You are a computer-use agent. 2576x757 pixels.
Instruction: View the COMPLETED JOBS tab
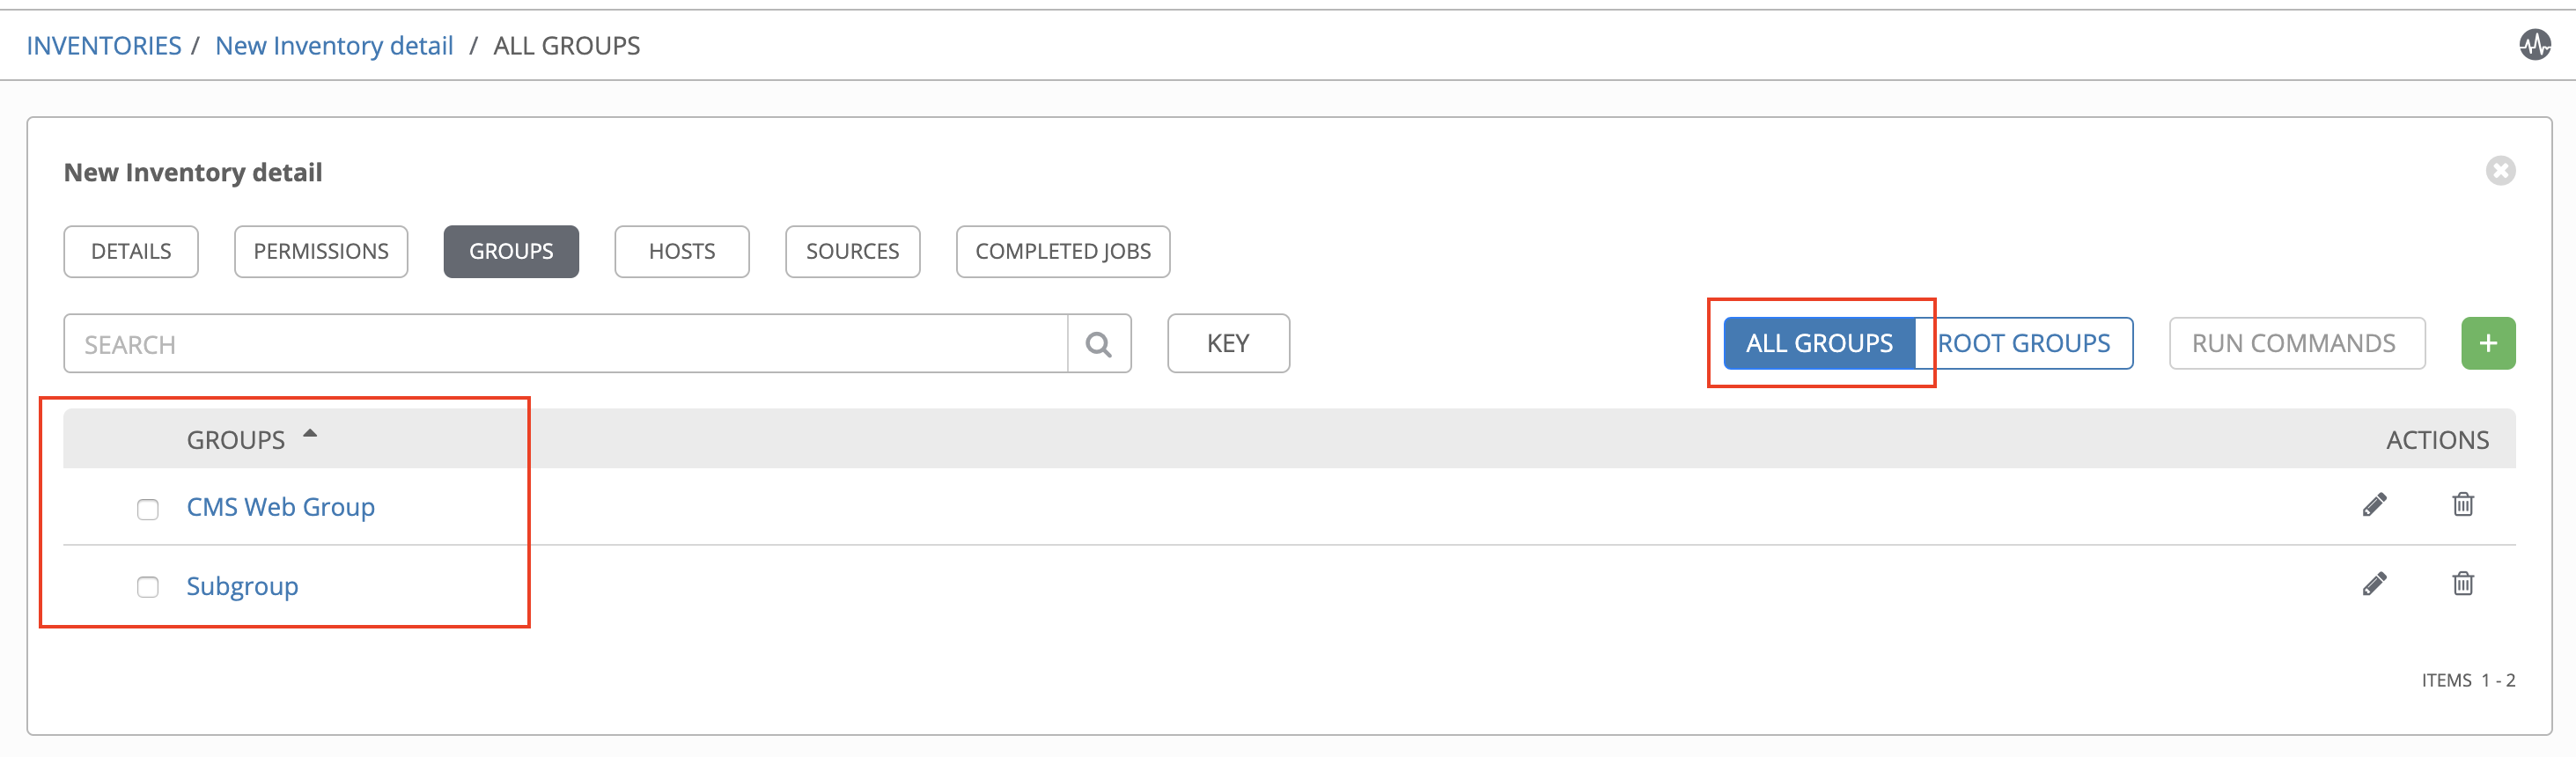click(1062, 251)
